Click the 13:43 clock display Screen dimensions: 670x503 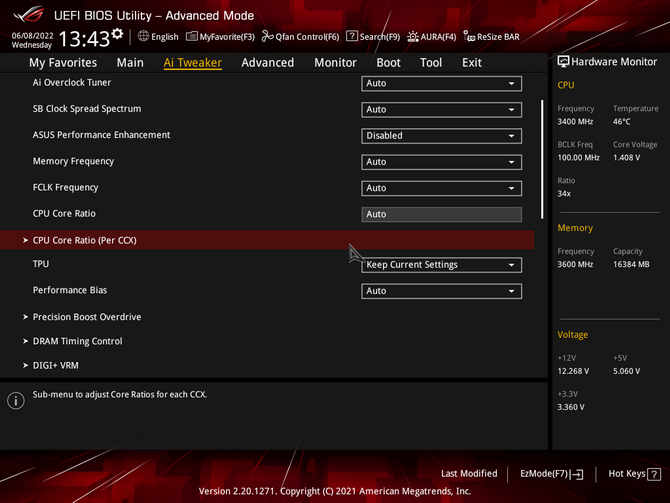(84, 39)
